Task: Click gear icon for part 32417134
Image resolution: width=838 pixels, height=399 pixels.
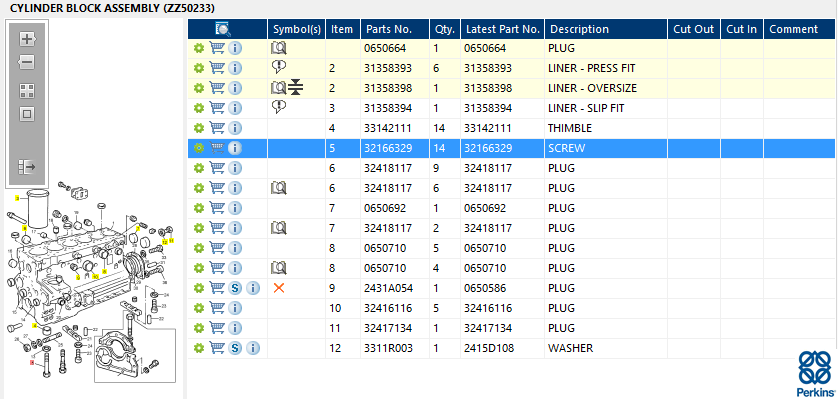Action: (x=199, y=328)
